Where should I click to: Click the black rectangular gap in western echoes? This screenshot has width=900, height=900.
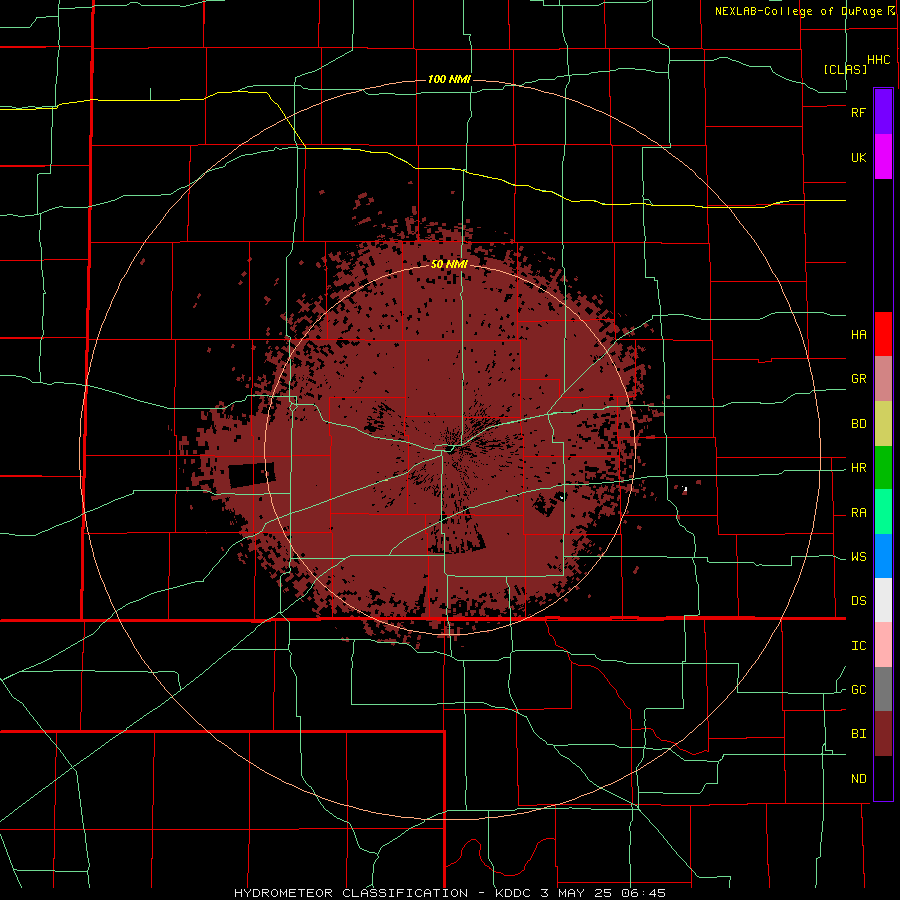tap(251, 475)
